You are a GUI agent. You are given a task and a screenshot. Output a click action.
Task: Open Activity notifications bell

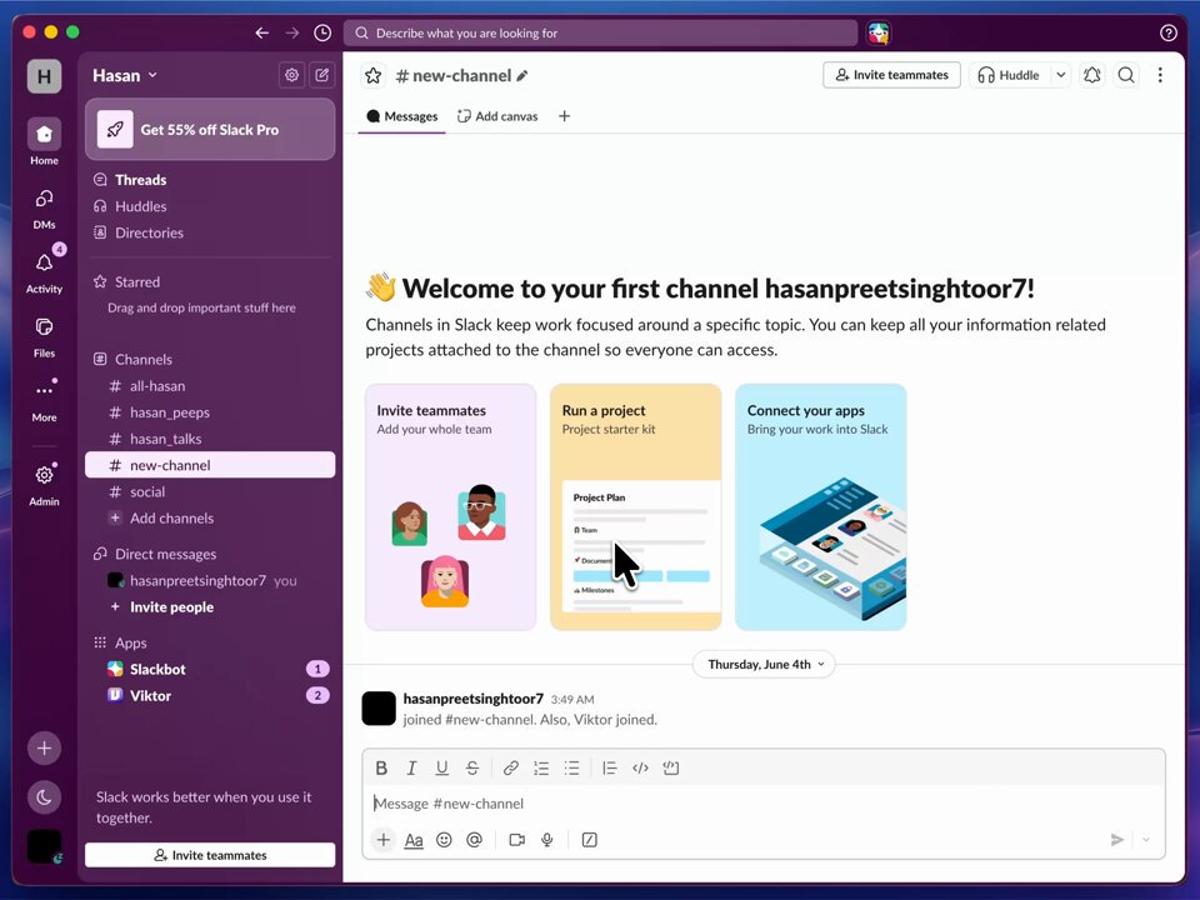coord(44,262)
